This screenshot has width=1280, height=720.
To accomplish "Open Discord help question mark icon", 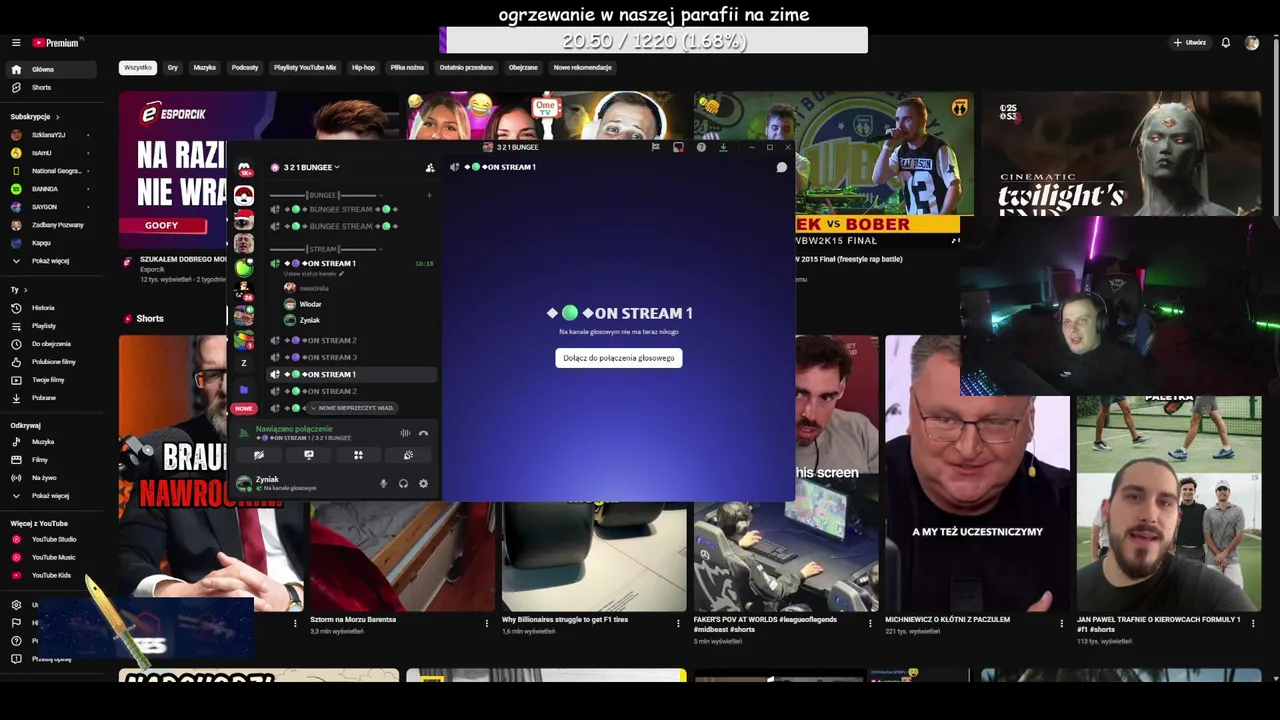I will [701, 147].
